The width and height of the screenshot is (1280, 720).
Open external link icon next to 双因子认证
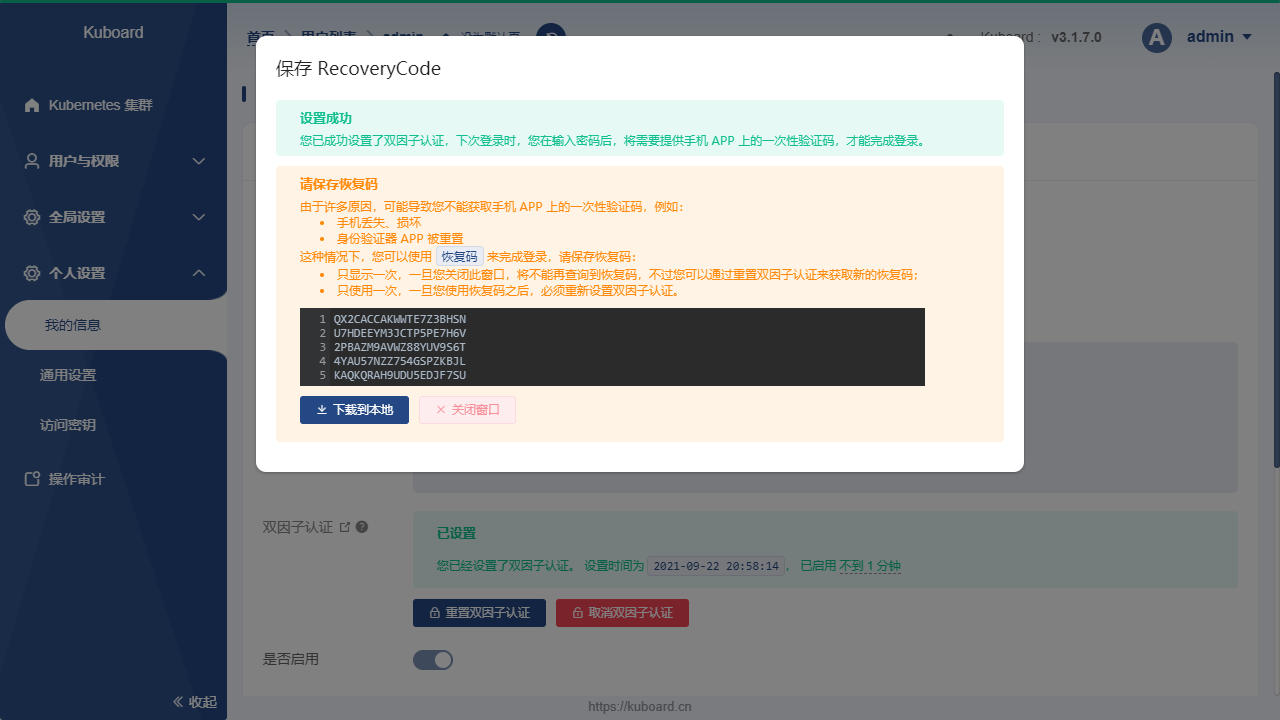[x=345, y=527]
